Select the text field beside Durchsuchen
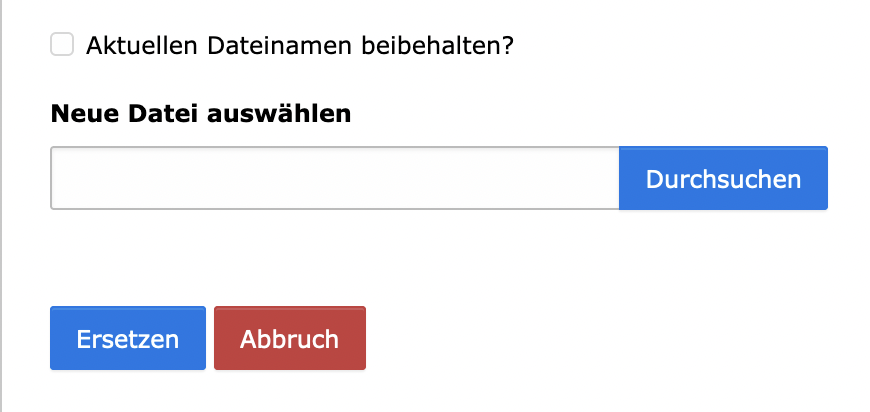 [335, 179]
